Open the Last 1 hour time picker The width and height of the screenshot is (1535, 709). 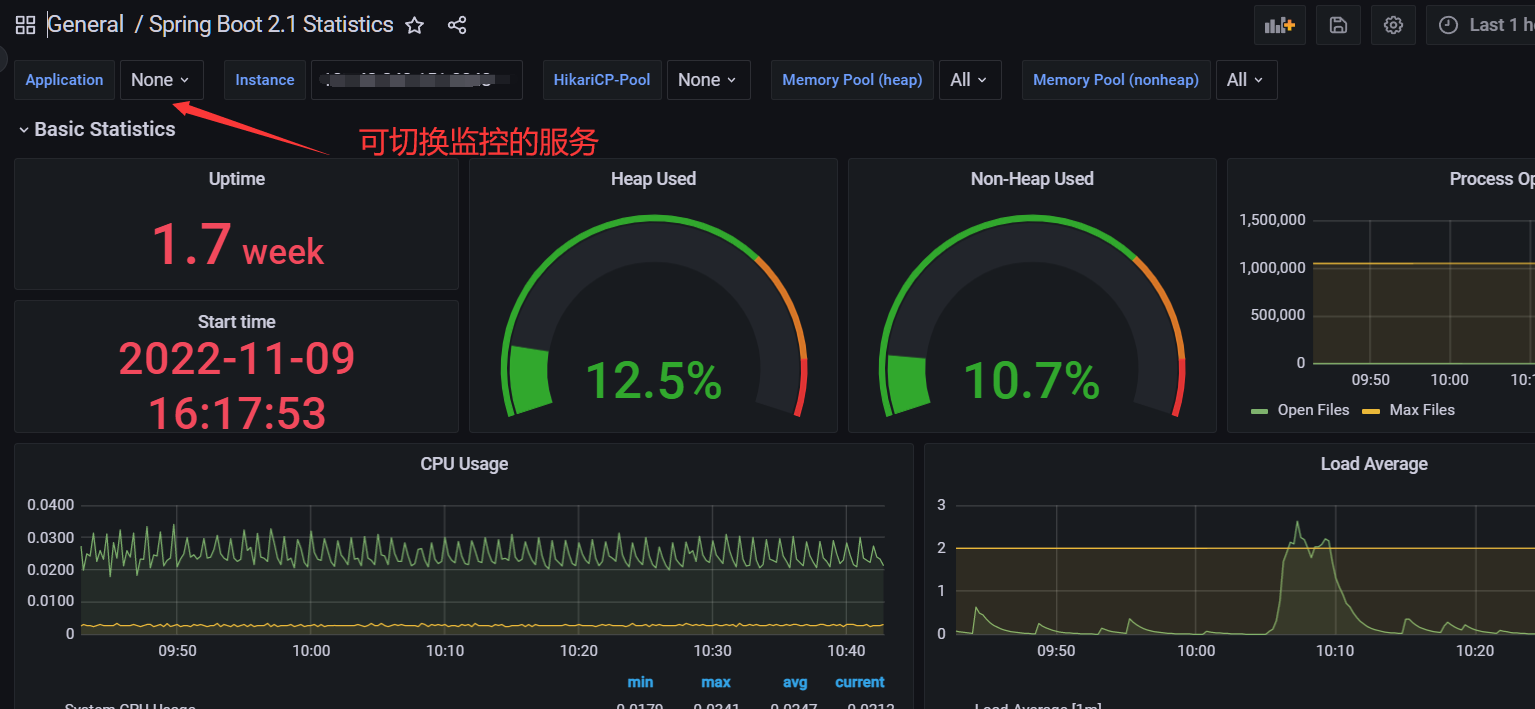pyautogui.click(x=1481, y=25)
